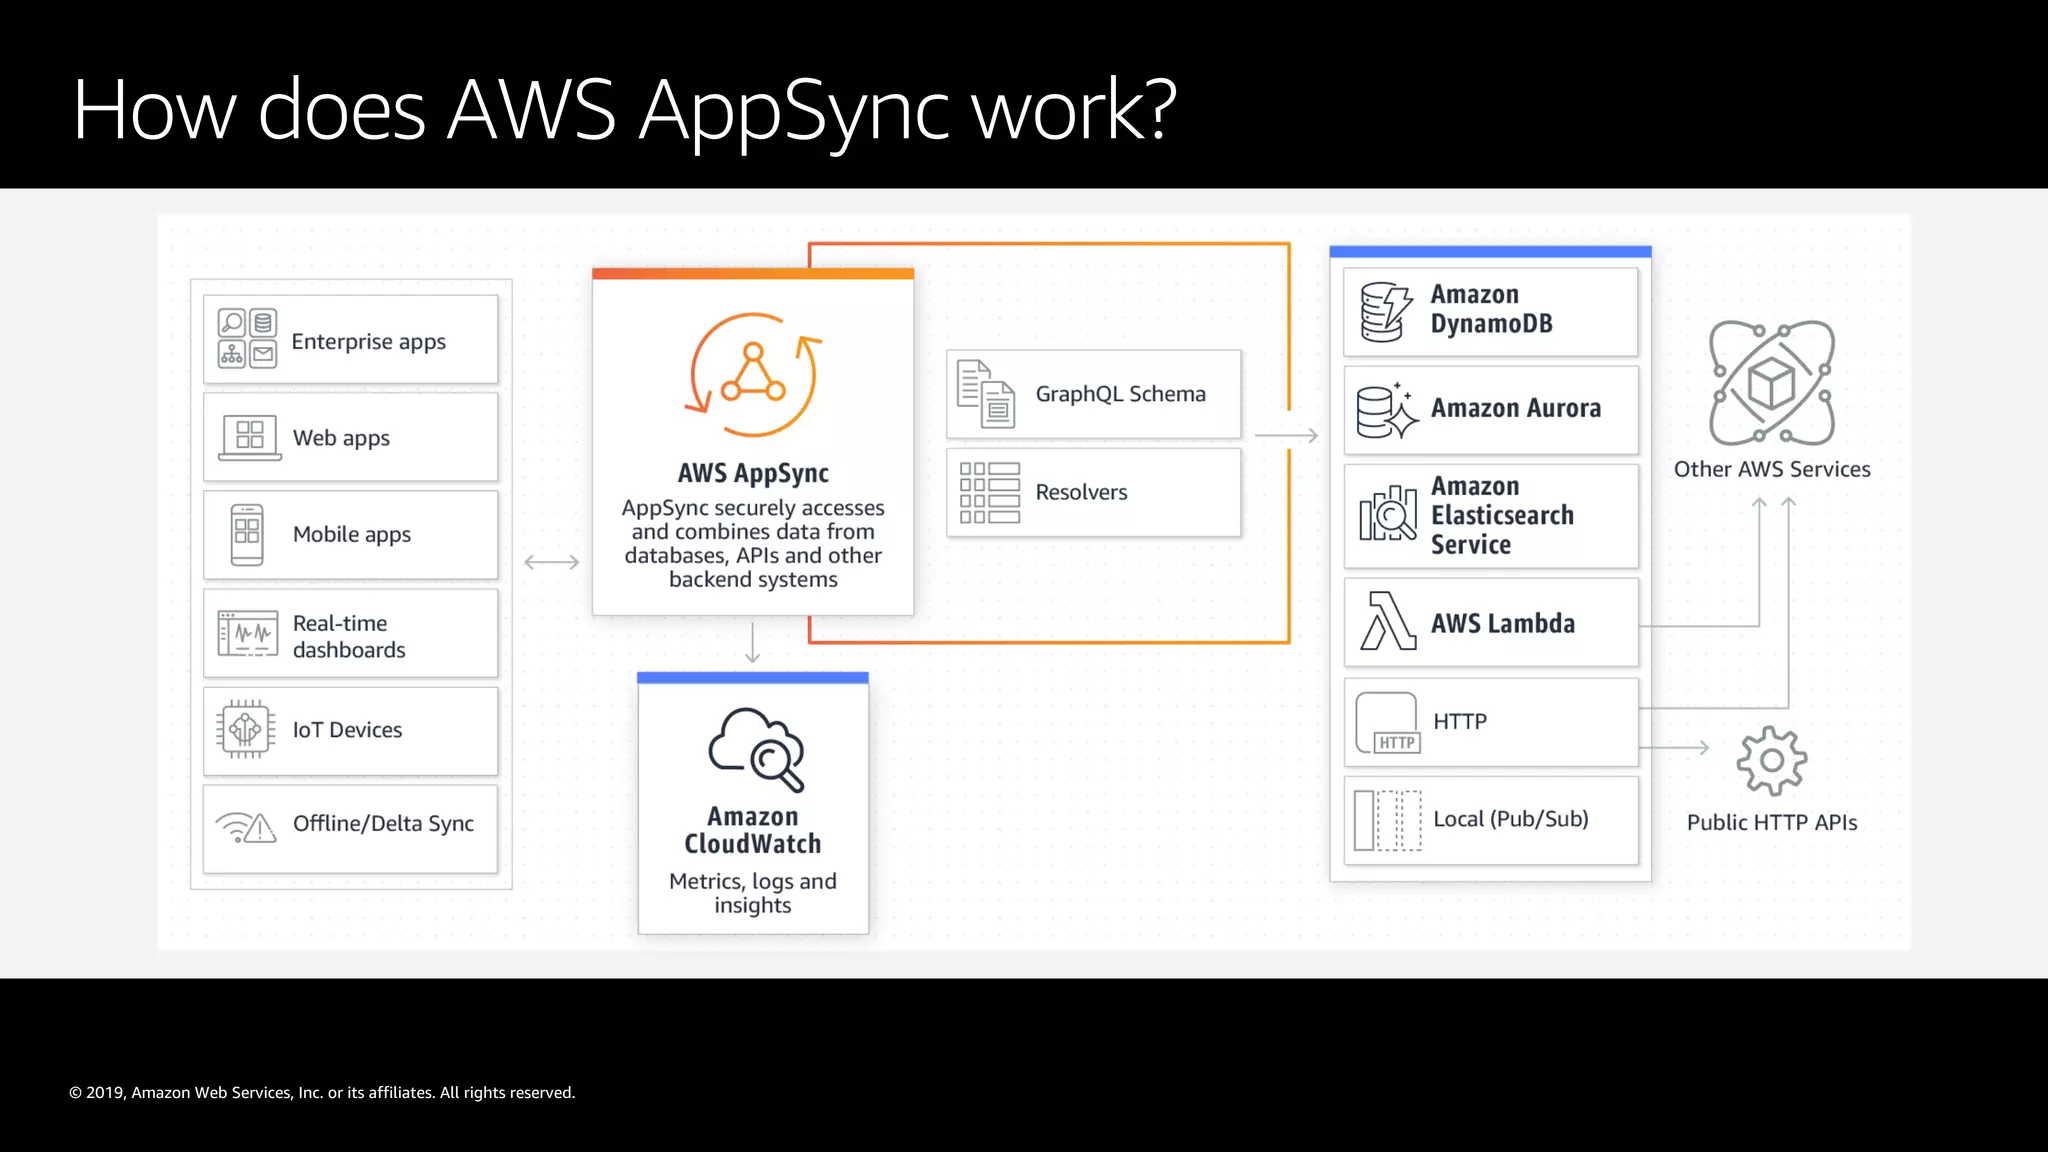The width and height of the screenshot is (2048, 1152).
Task: Click the Amazon CloudWatch heading text
Action: pyautogui.click(x=753, y=830)
